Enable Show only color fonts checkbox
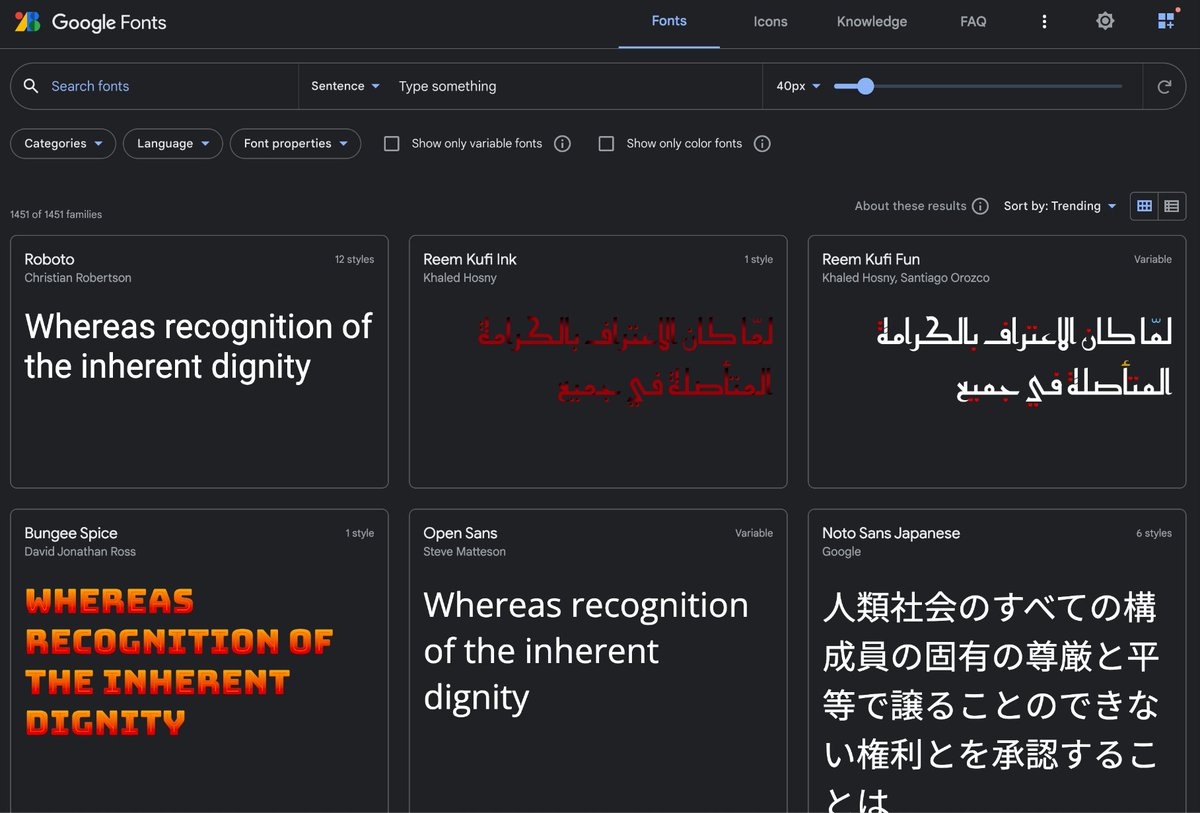 (x=606, y=144)
